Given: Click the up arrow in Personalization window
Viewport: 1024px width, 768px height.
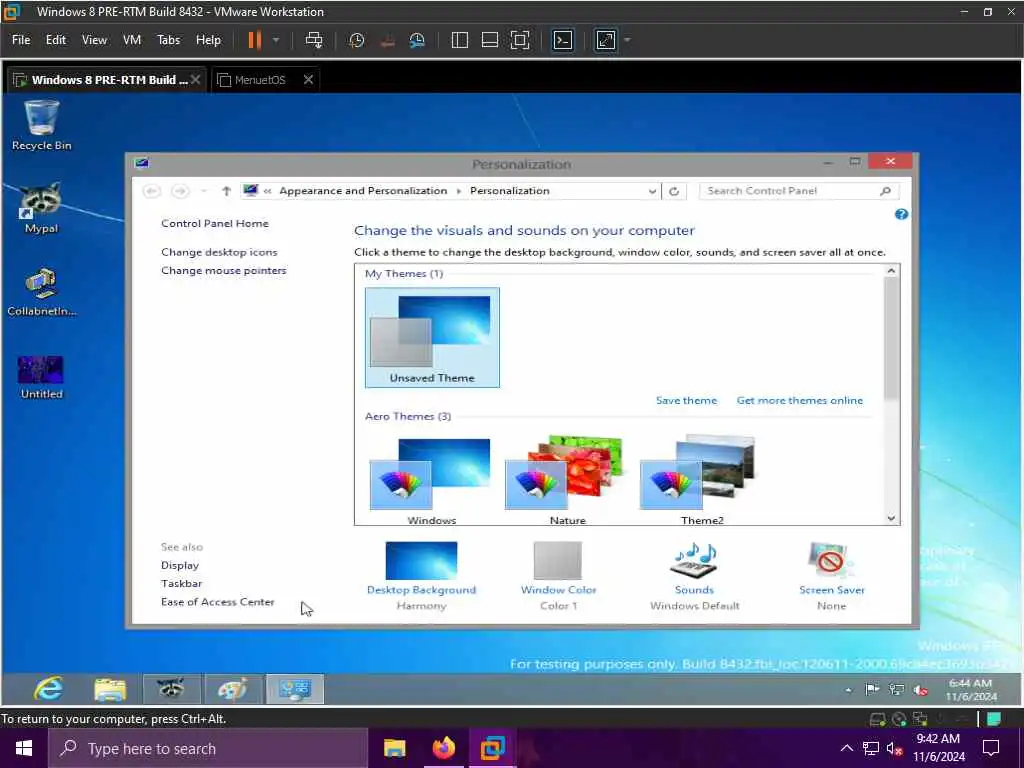Looking at the screenshot, I should (x=226, y=191).
